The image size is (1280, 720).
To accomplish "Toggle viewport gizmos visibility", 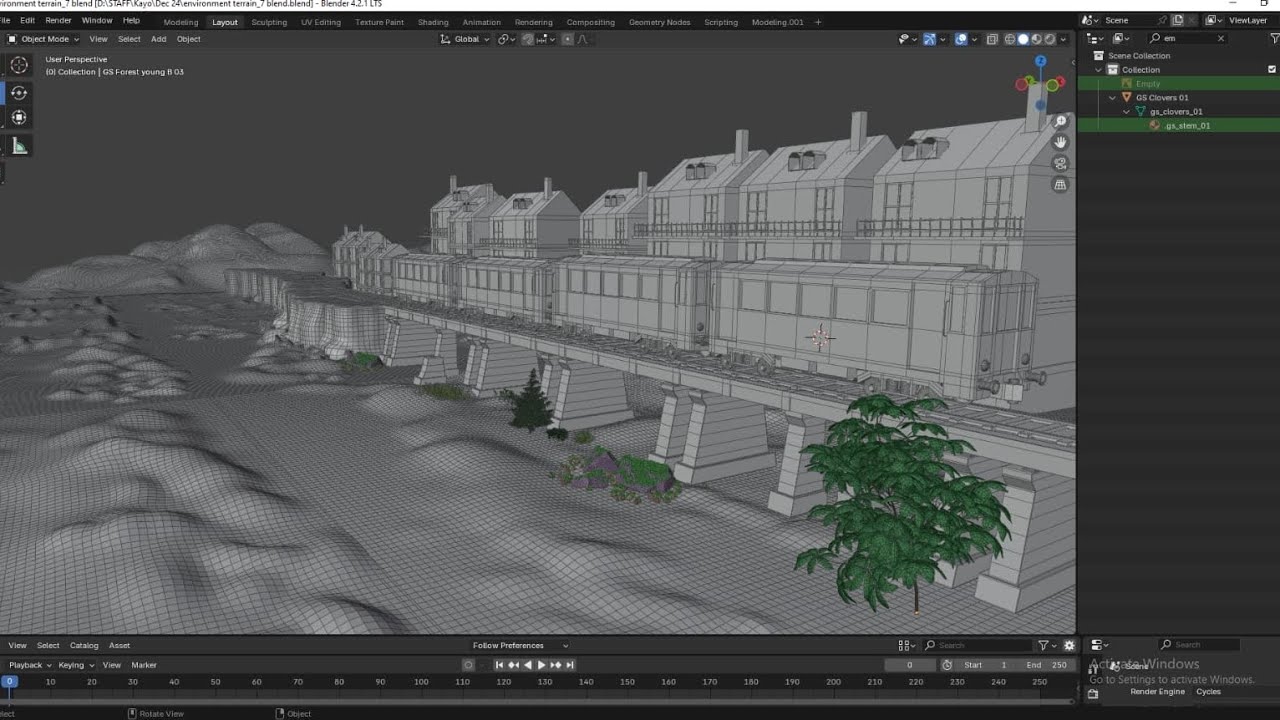I will [929, 39].
